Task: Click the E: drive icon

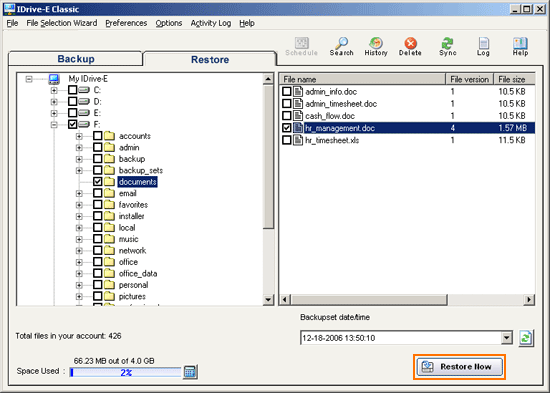Action: pos(84,113)
